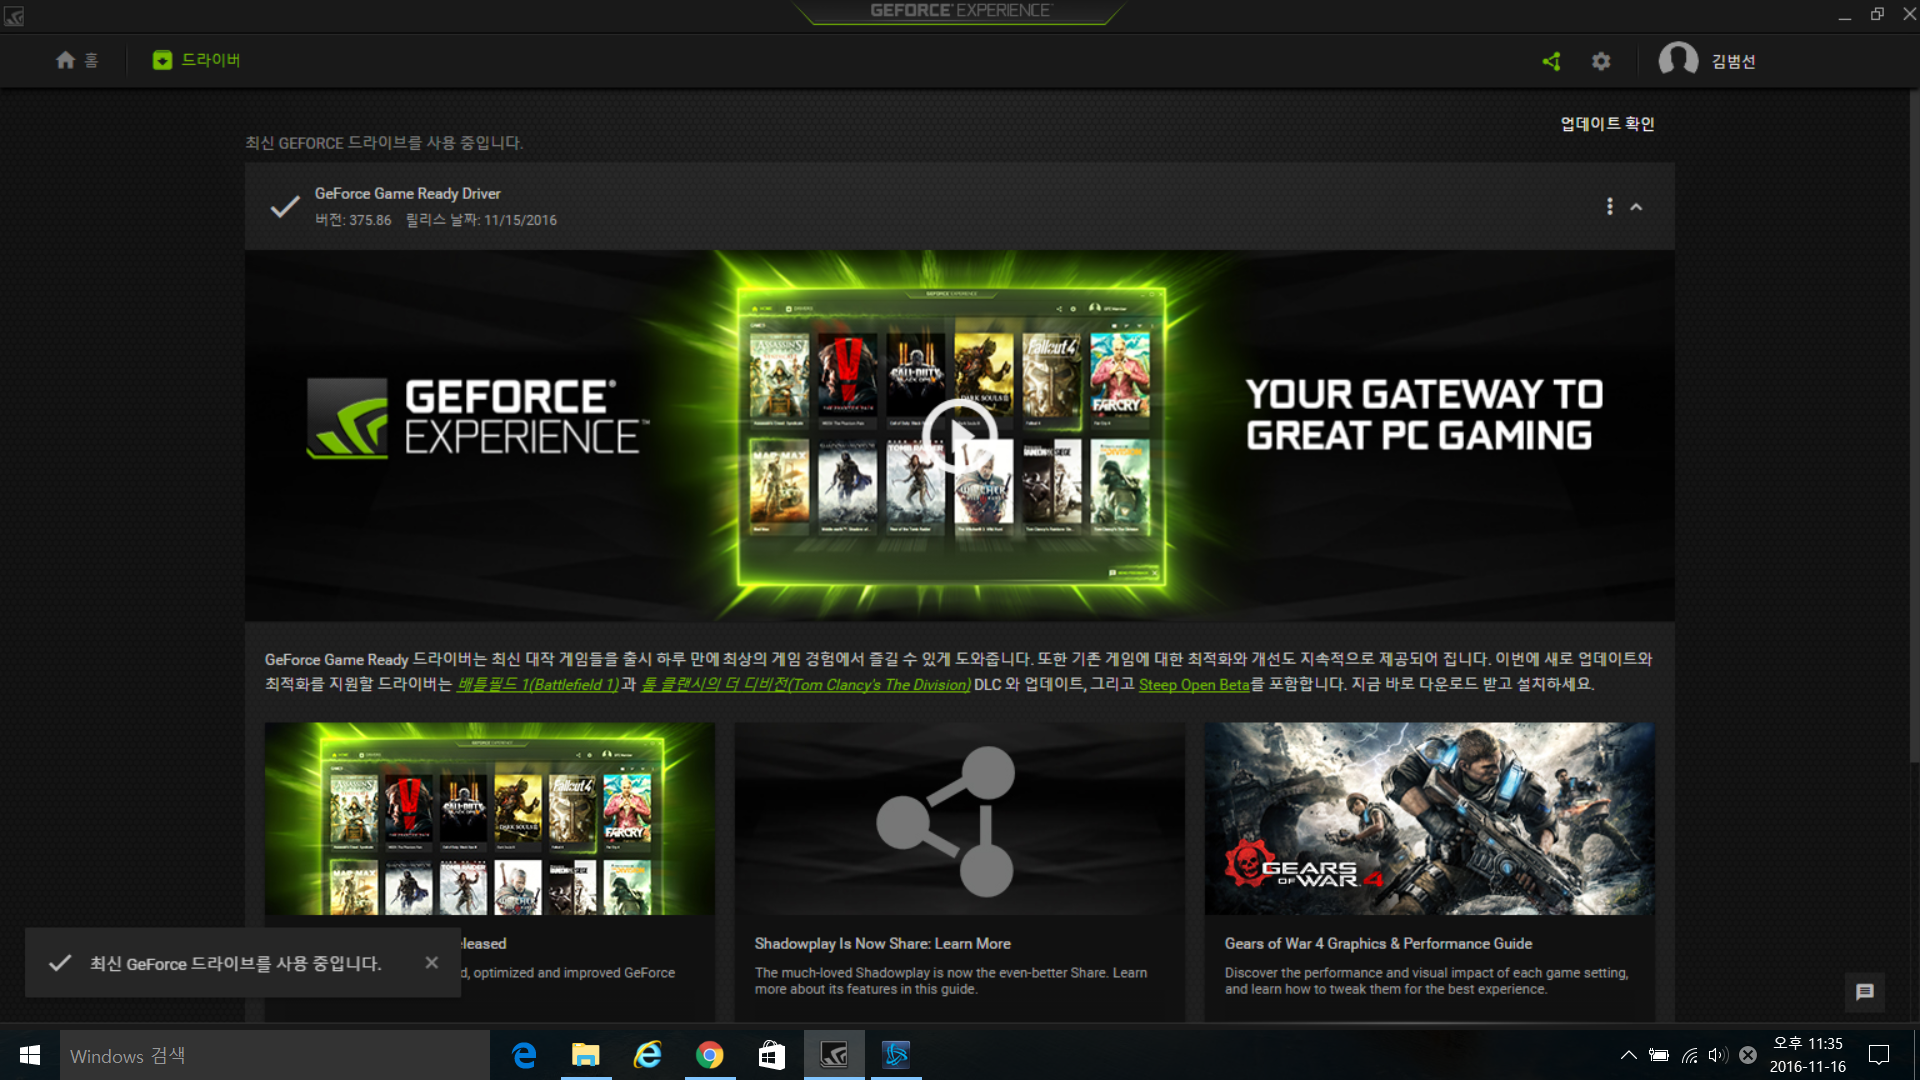Viewport: 1920px width, 1080px height.
Task: Click the driver installed checkmark icon
Action: pyautogui.click(x=285, y=207)
